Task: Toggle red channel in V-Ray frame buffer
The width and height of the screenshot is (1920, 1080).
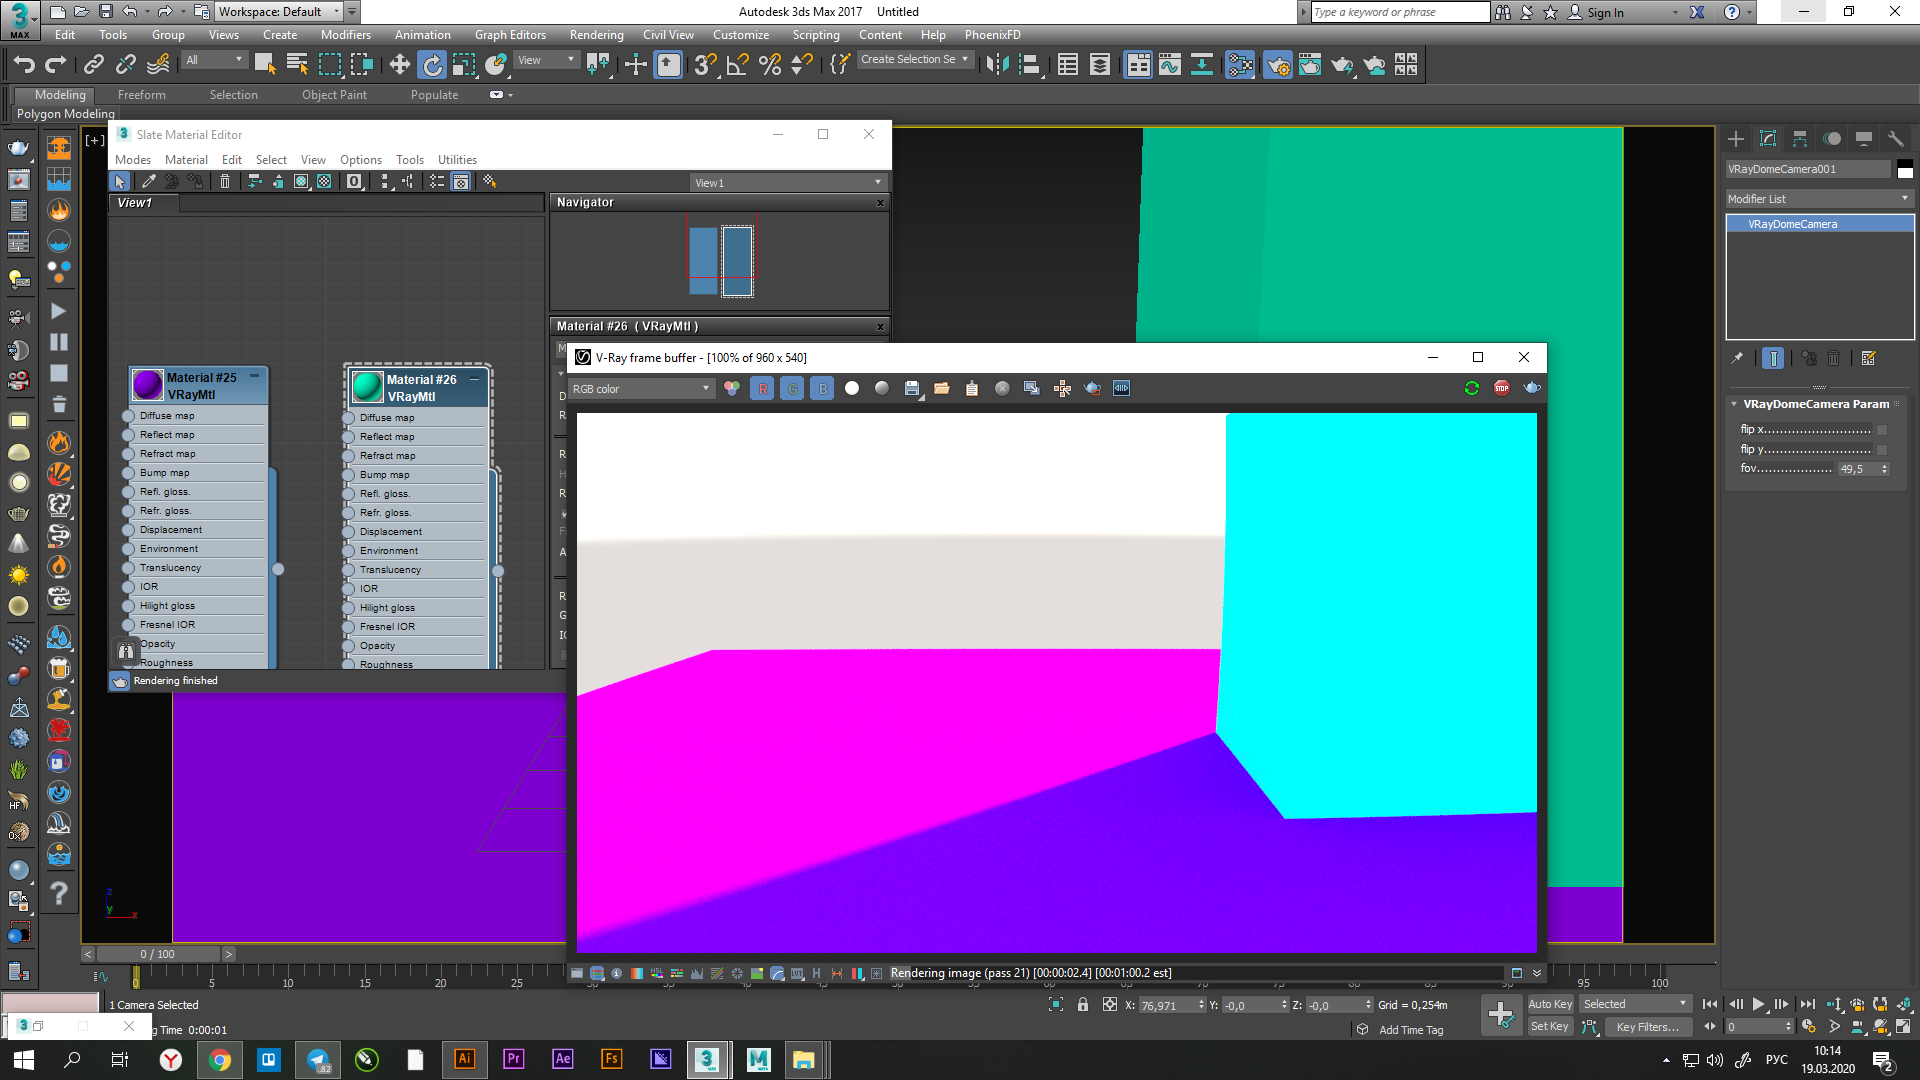Action: (x=763, y=388)
